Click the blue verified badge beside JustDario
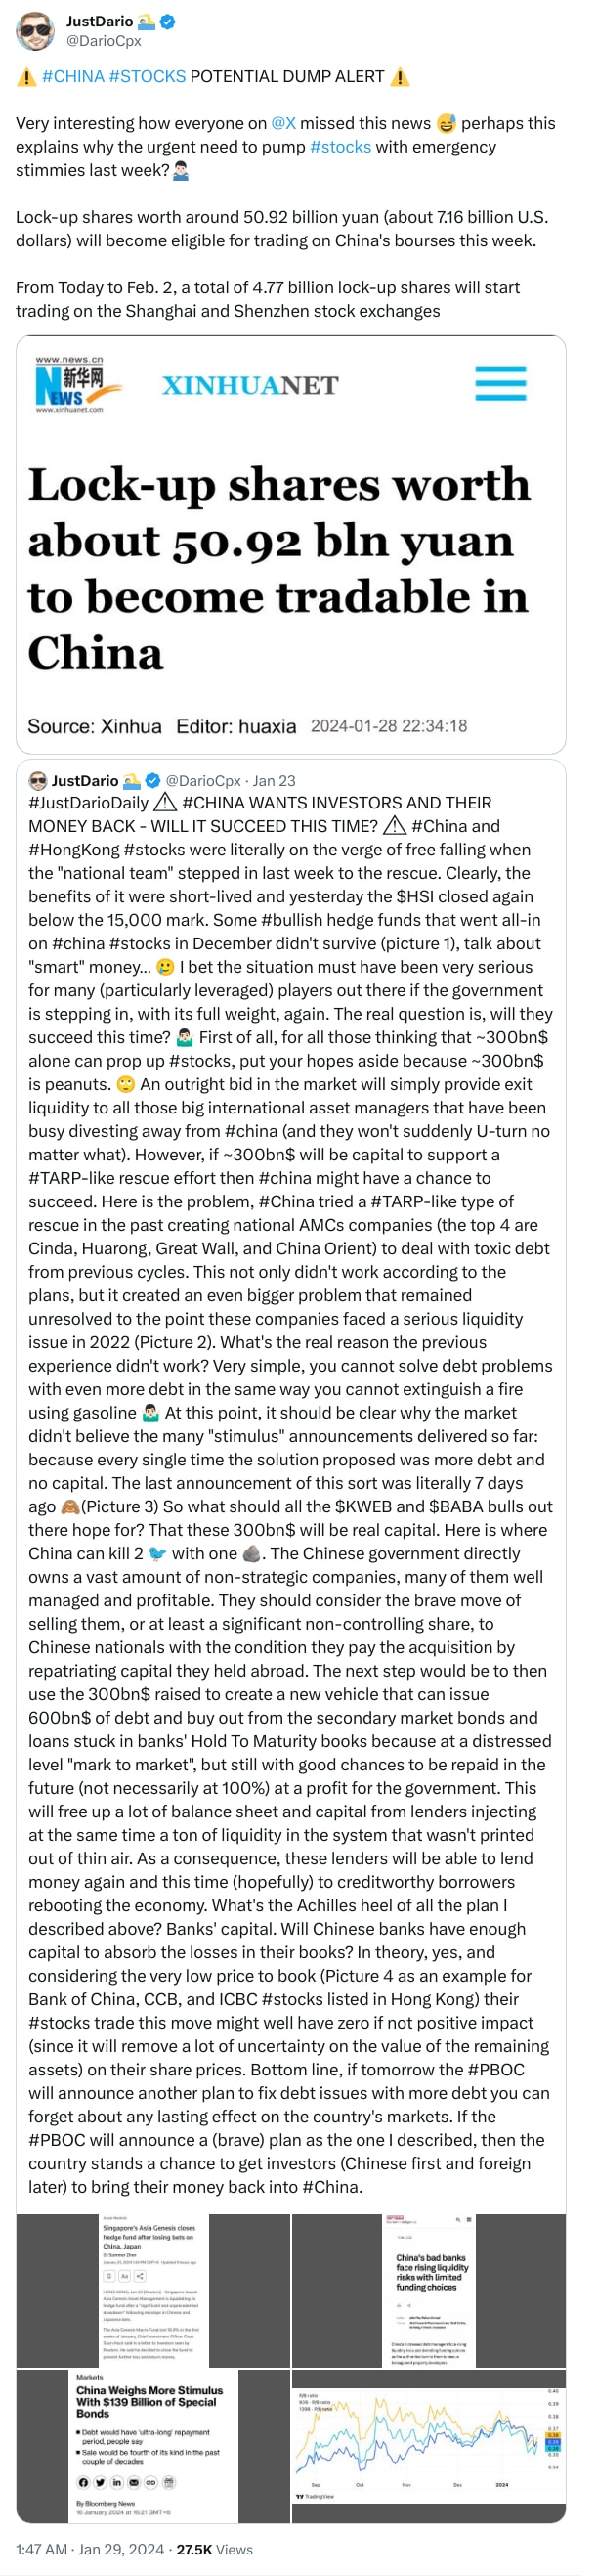 pos(168,21)
